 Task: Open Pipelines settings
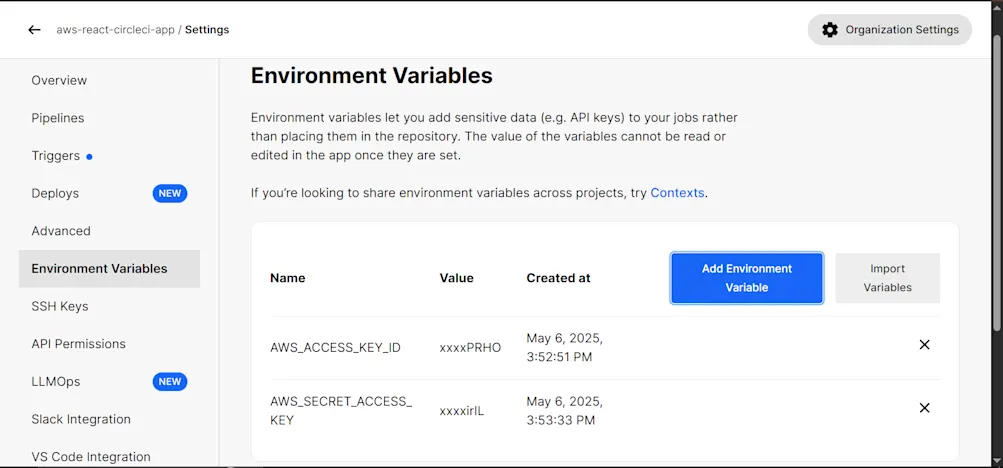[x=58, y=118]
